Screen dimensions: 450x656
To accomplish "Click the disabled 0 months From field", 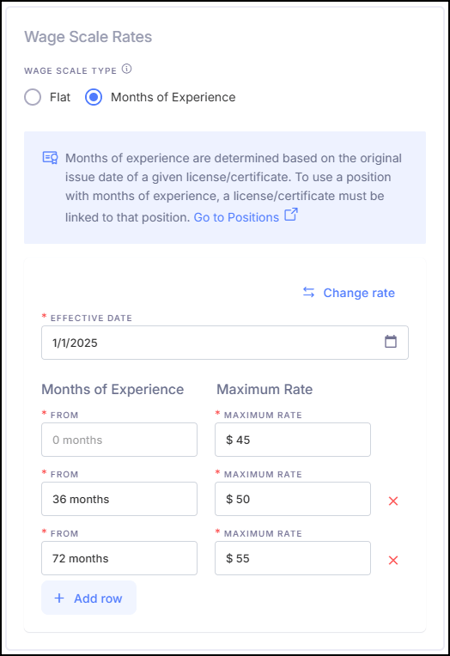I will [x=119, y=440].
